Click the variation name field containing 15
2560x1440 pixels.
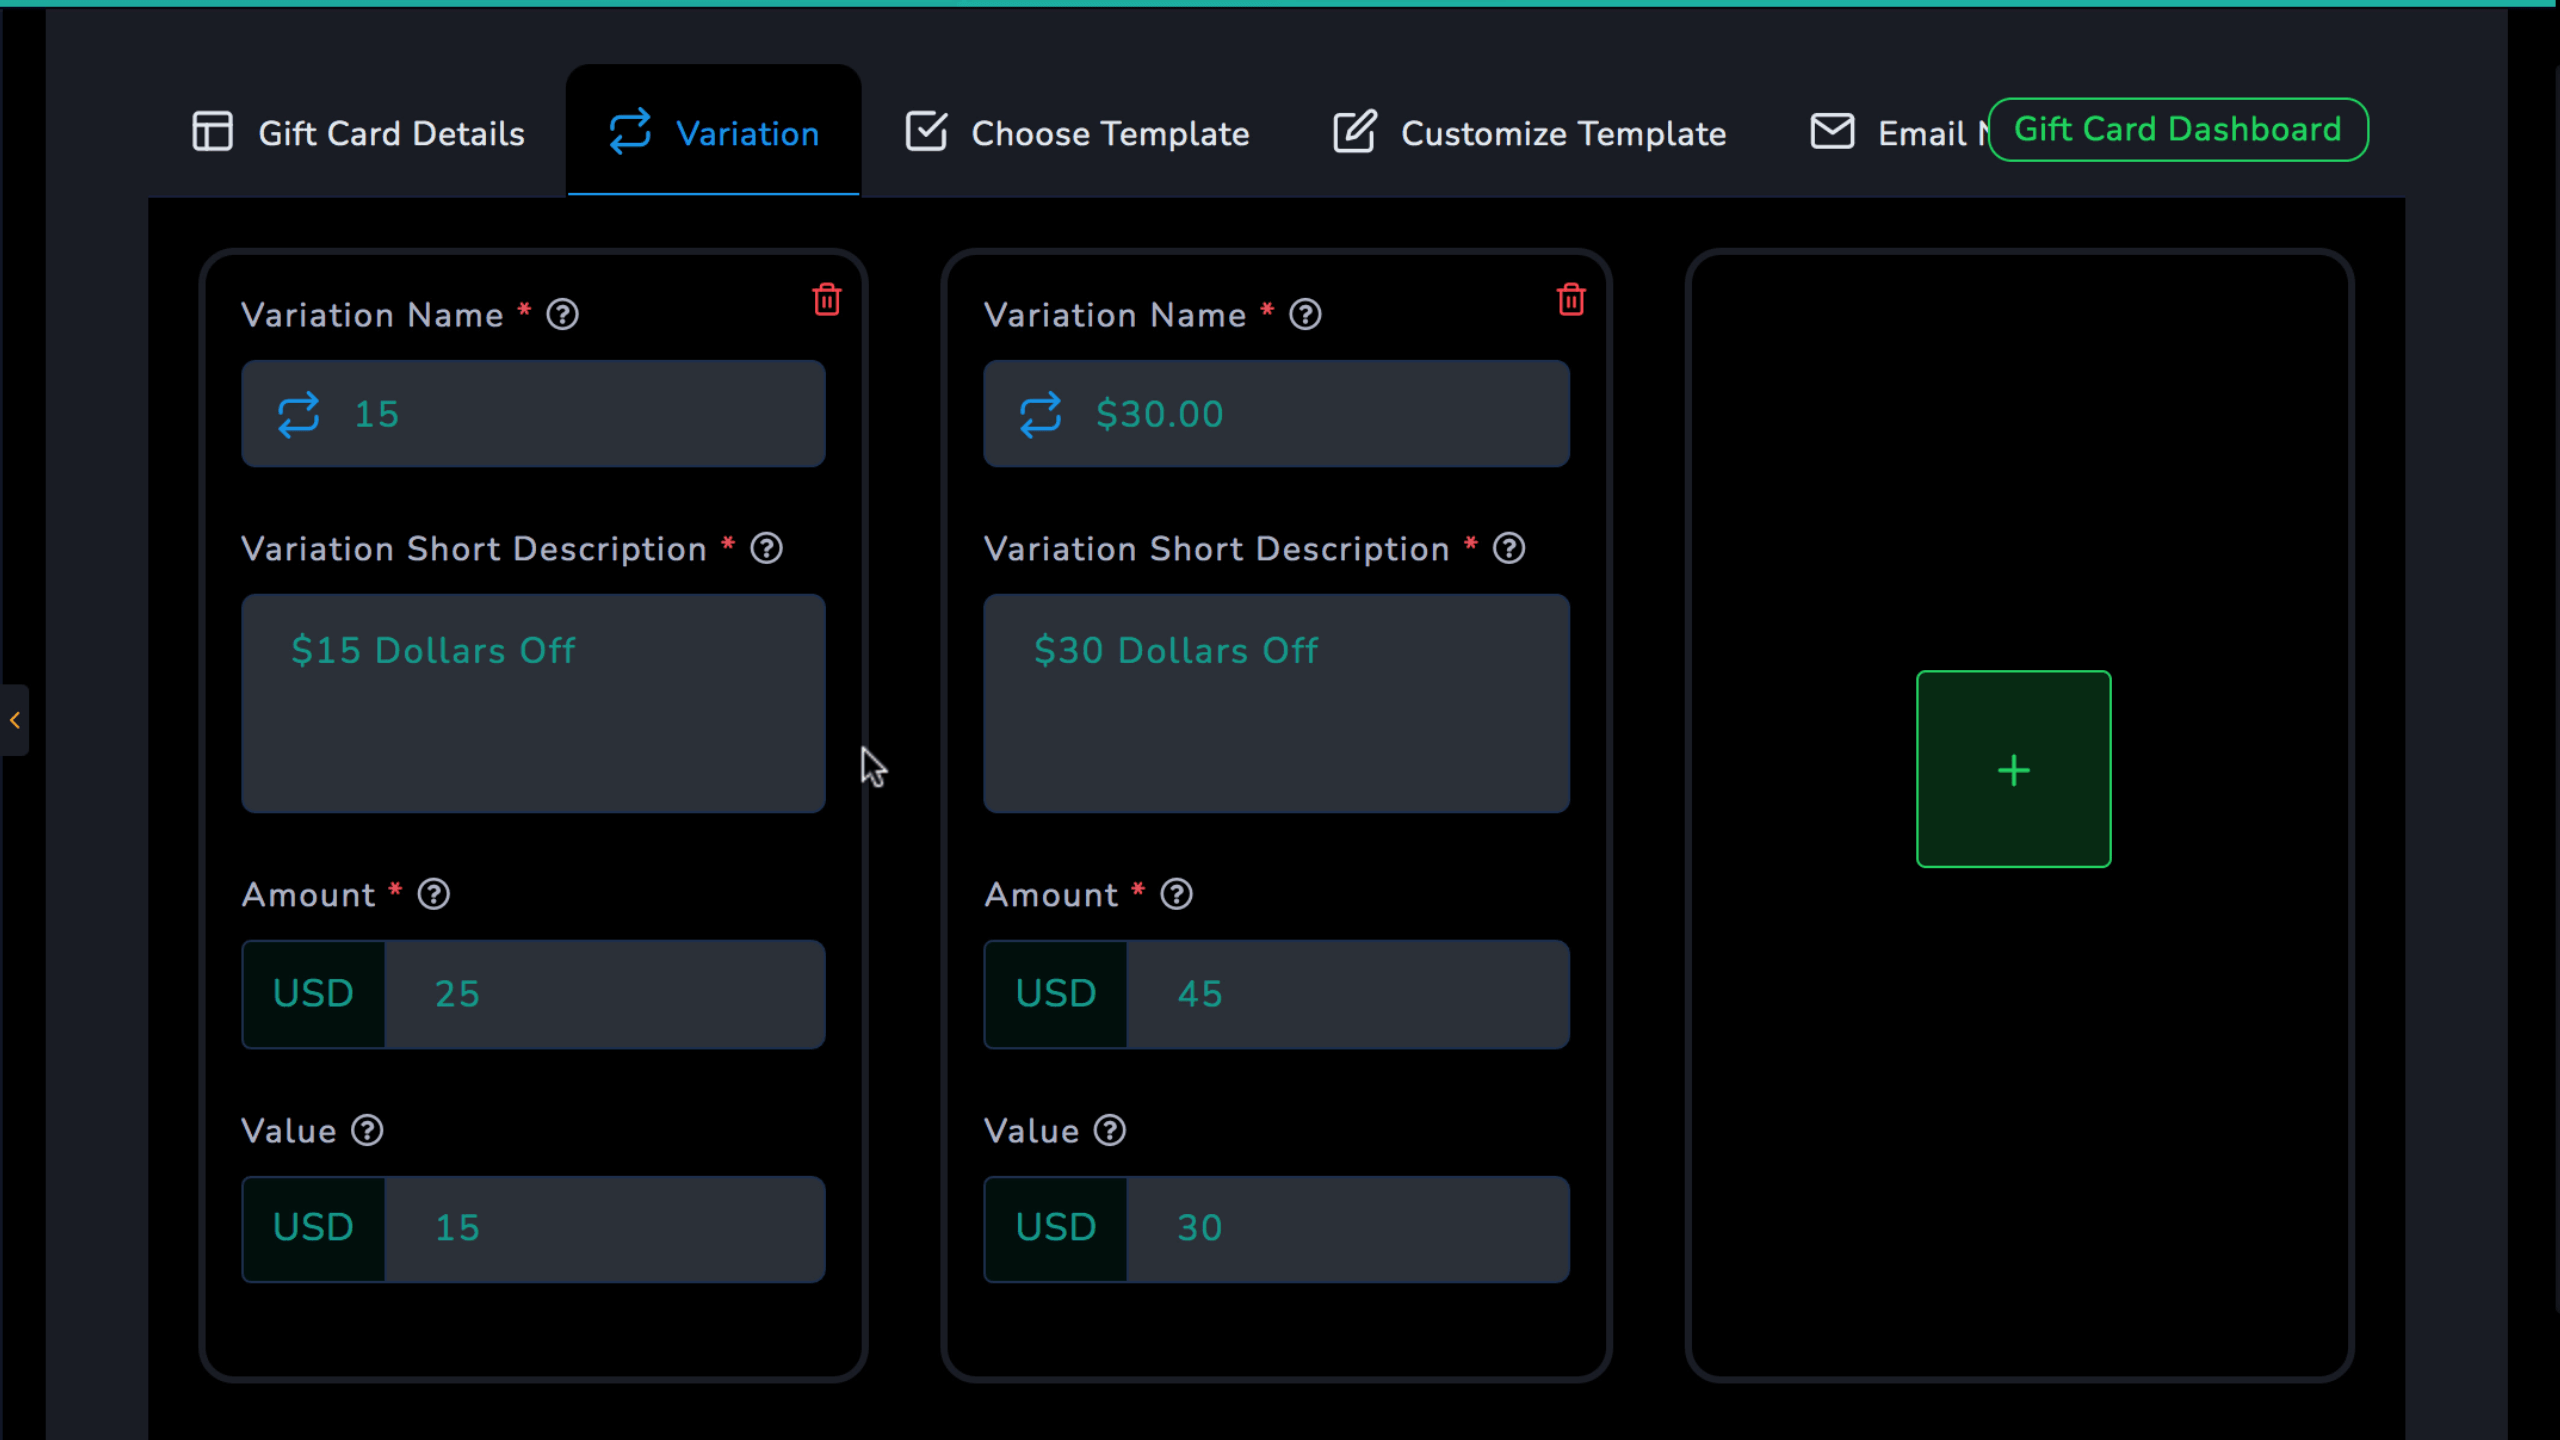(x=534, y=414)
